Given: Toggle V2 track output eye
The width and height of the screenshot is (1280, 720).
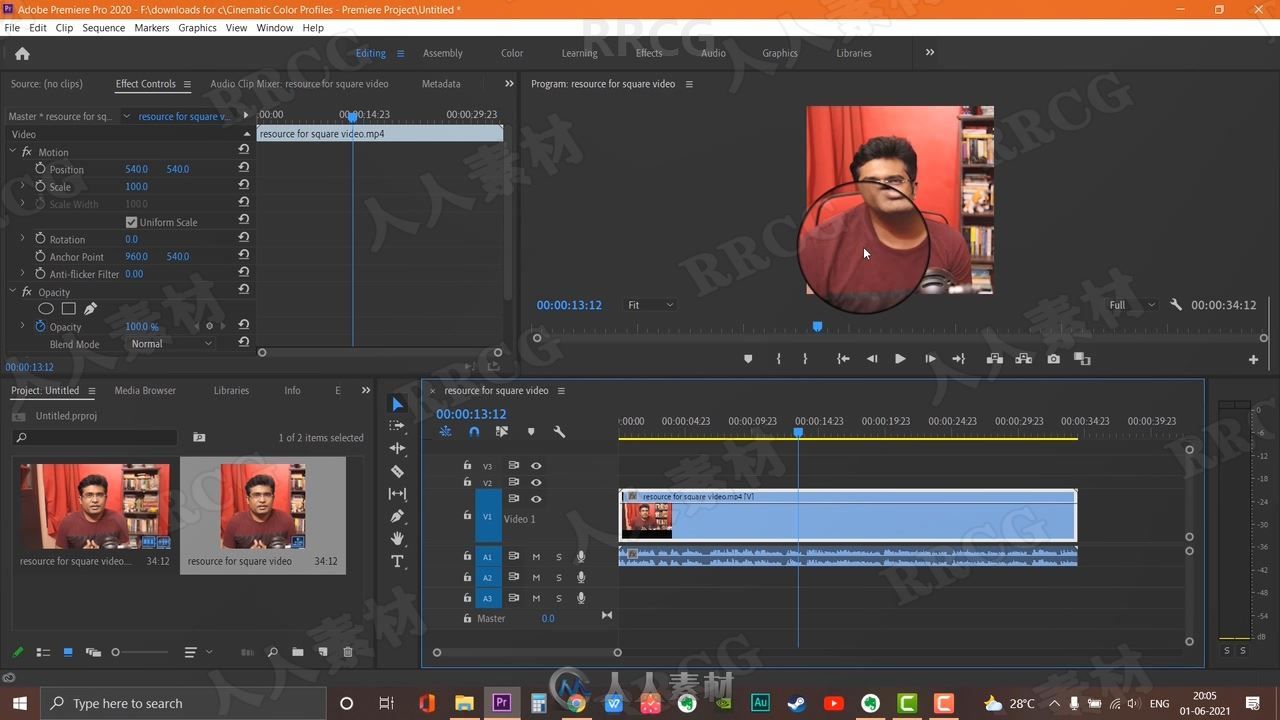Looking at the screenshot, I should click(536, 482).
